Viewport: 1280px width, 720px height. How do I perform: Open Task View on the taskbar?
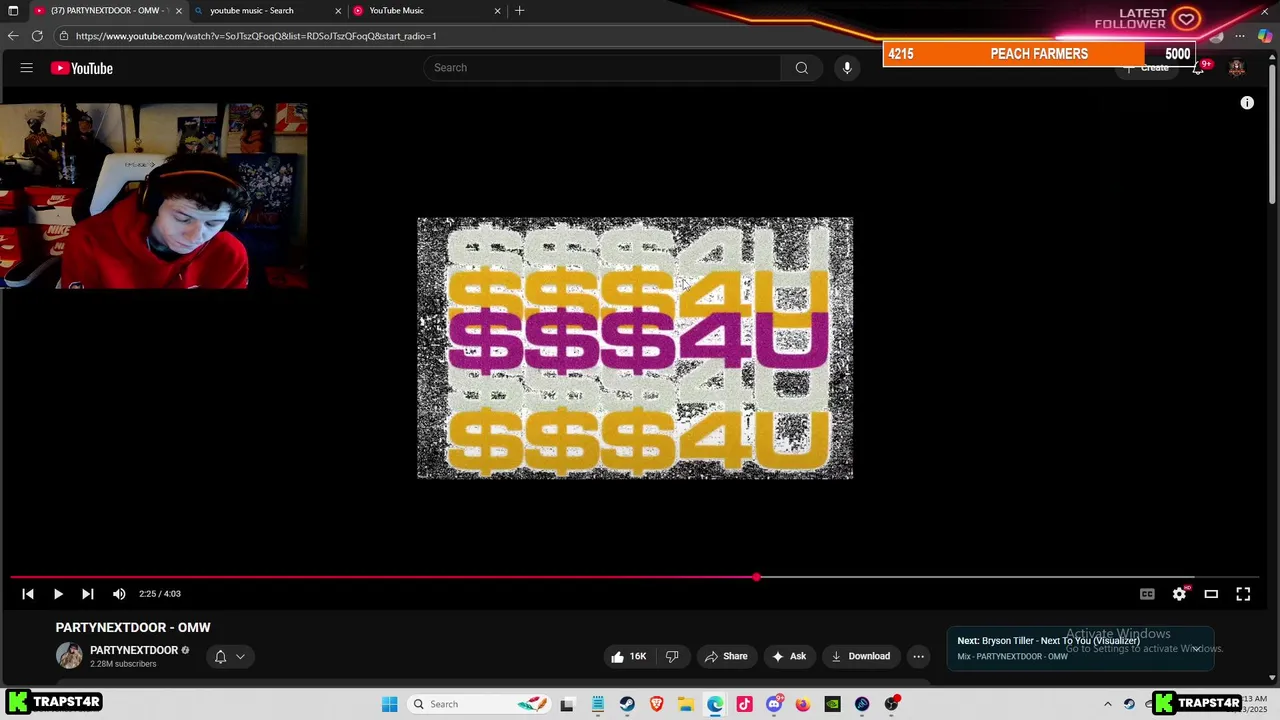click(567, 704)
